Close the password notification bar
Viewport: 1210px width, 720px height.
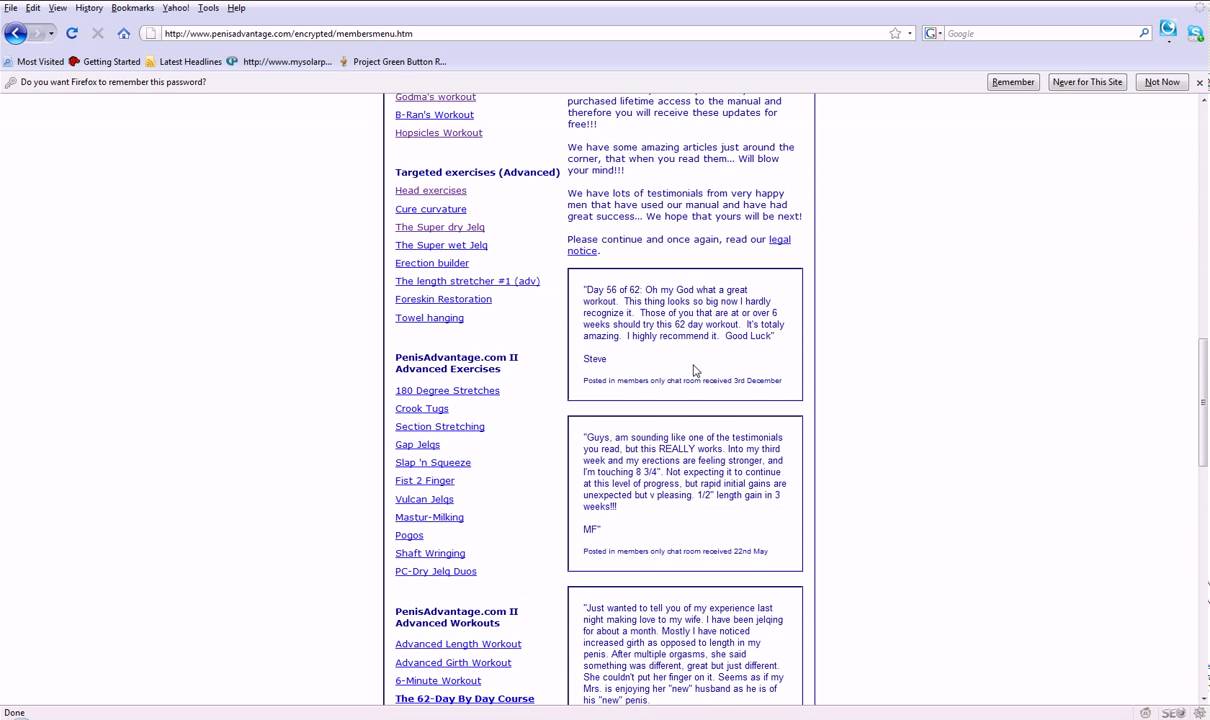coord(1200,82)
